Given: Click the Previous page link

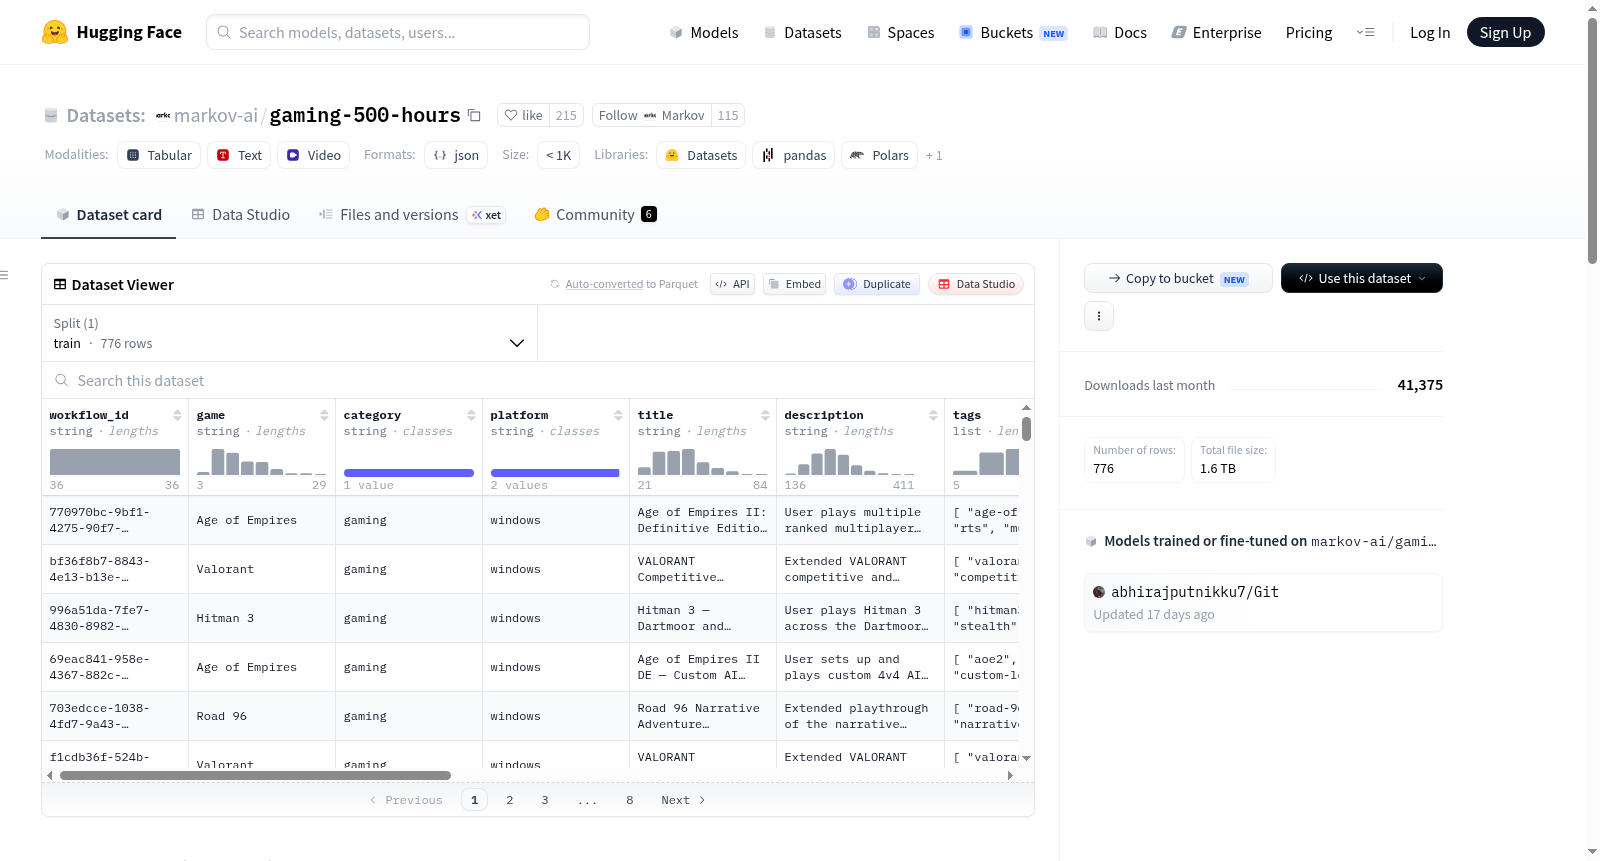Looking at the screenshot, I should tap(406, 800).
